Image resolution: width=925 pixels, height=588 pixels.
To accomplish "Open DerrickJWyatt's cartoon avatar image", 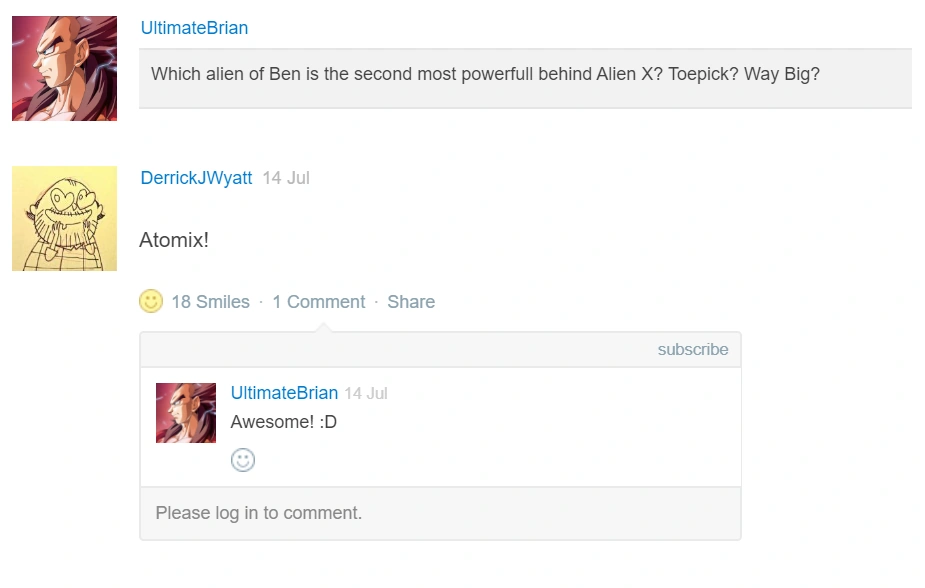I will pos(64,218).
